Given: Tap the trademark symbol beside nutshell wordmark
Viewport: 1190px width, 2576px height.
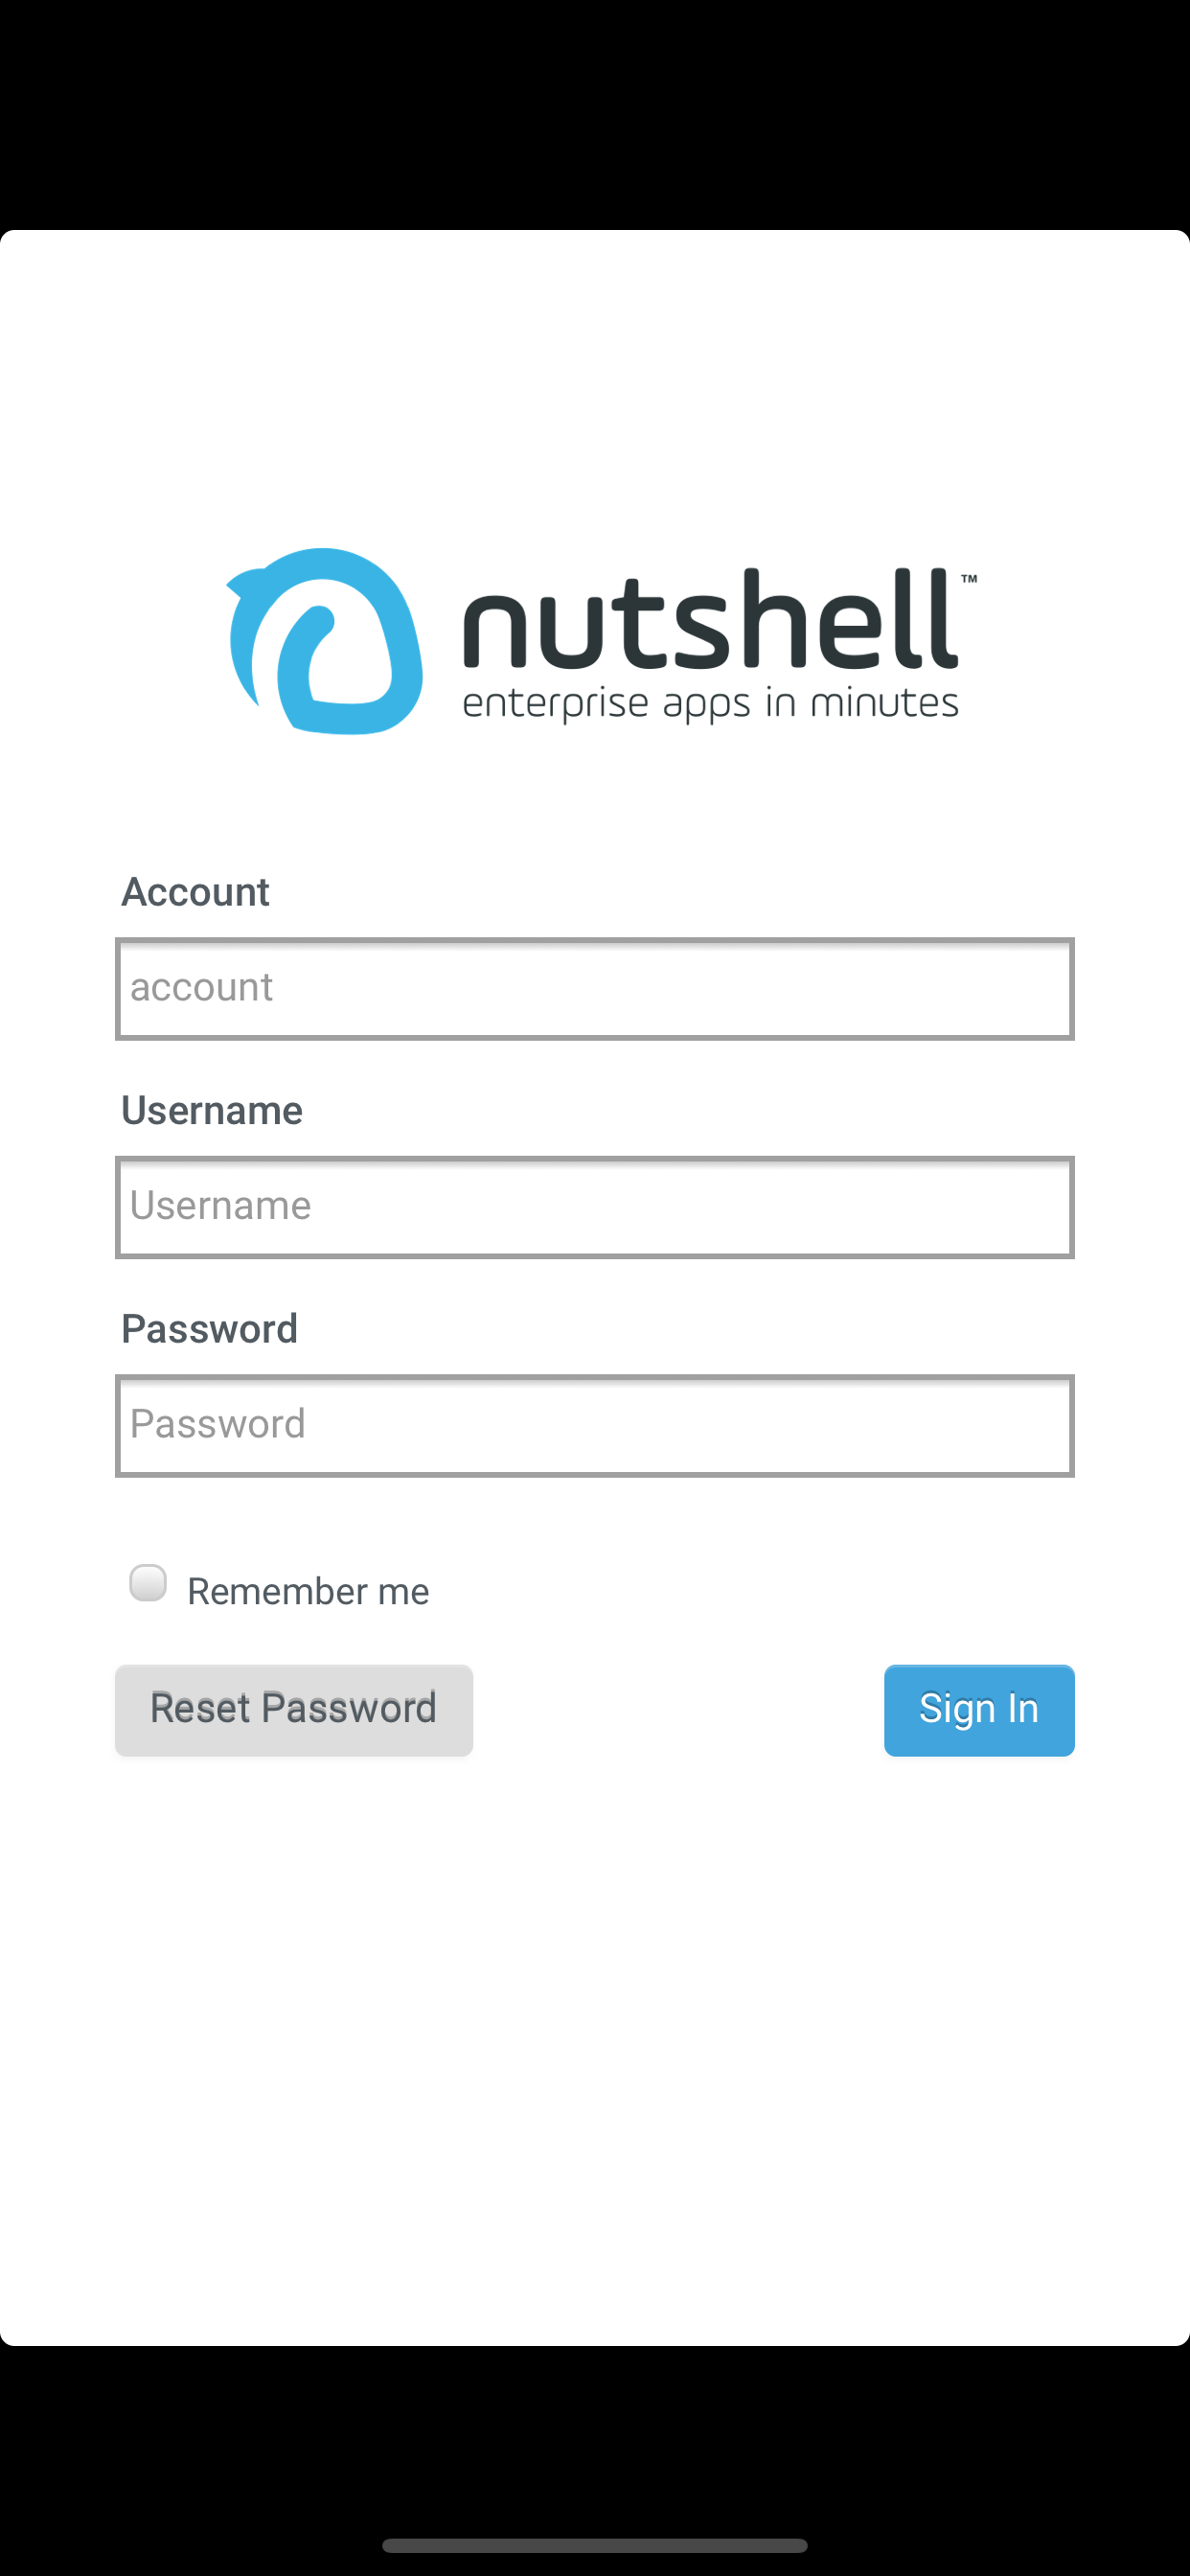Looking at the screenshot, I should 969,579.
